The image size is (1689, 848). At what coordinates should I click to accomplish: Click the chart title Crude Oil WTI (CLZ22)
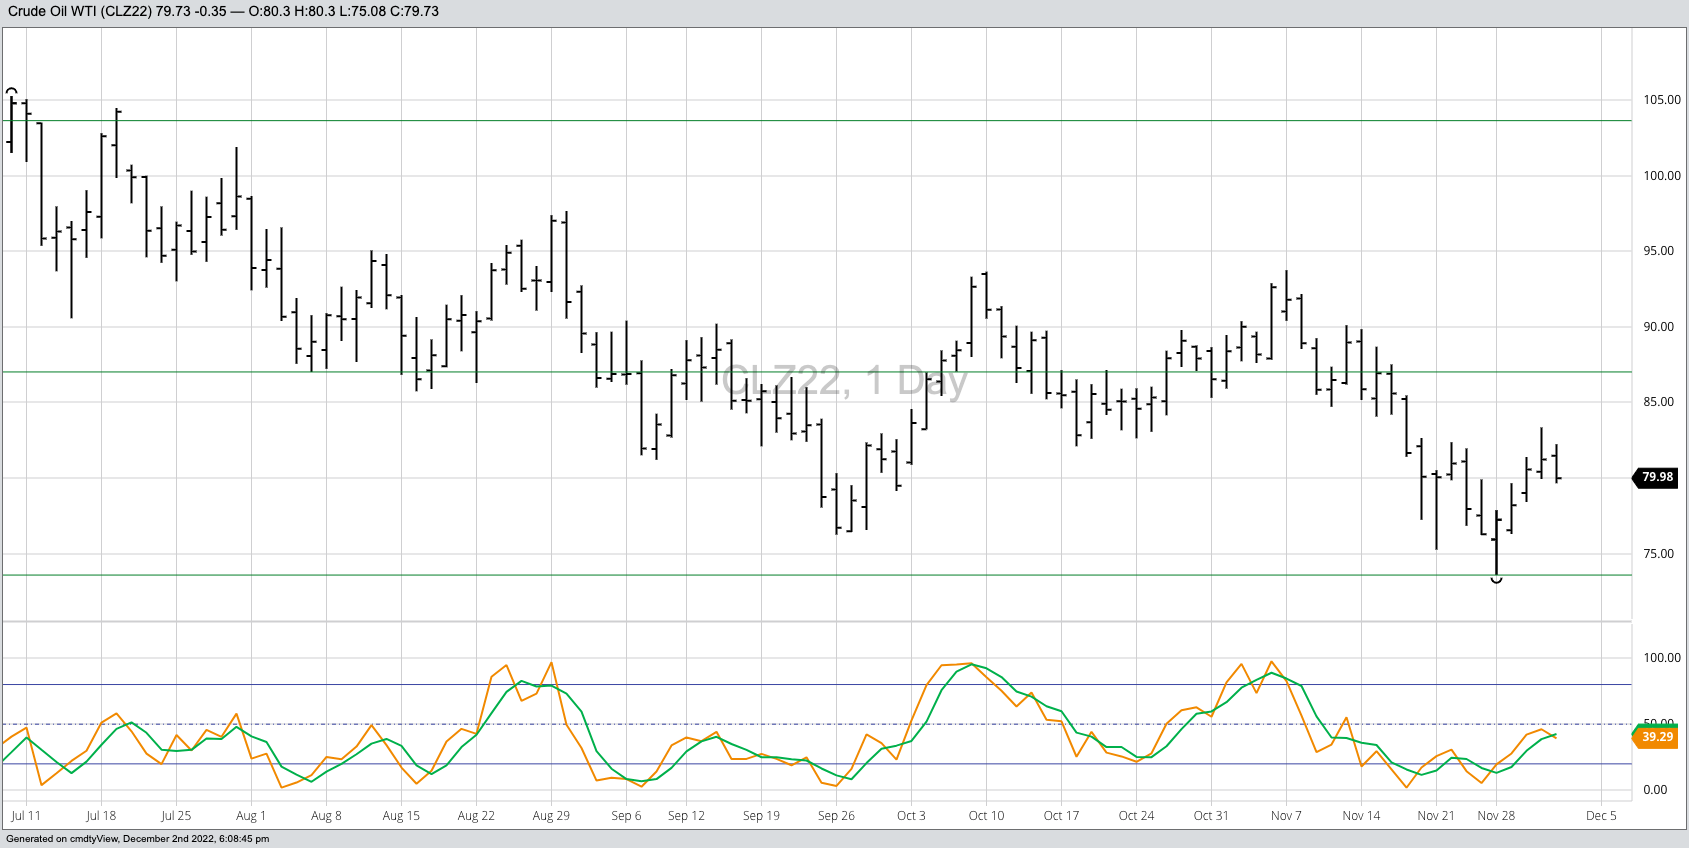(79, 11)
